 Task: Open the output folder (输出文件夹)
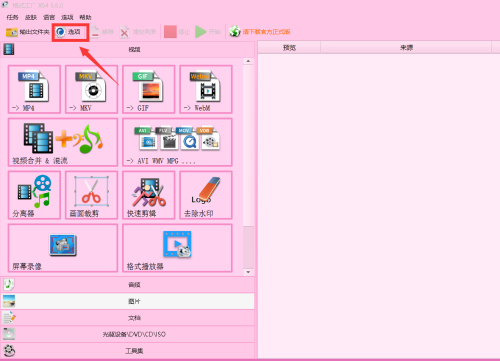tap(28, 32)
